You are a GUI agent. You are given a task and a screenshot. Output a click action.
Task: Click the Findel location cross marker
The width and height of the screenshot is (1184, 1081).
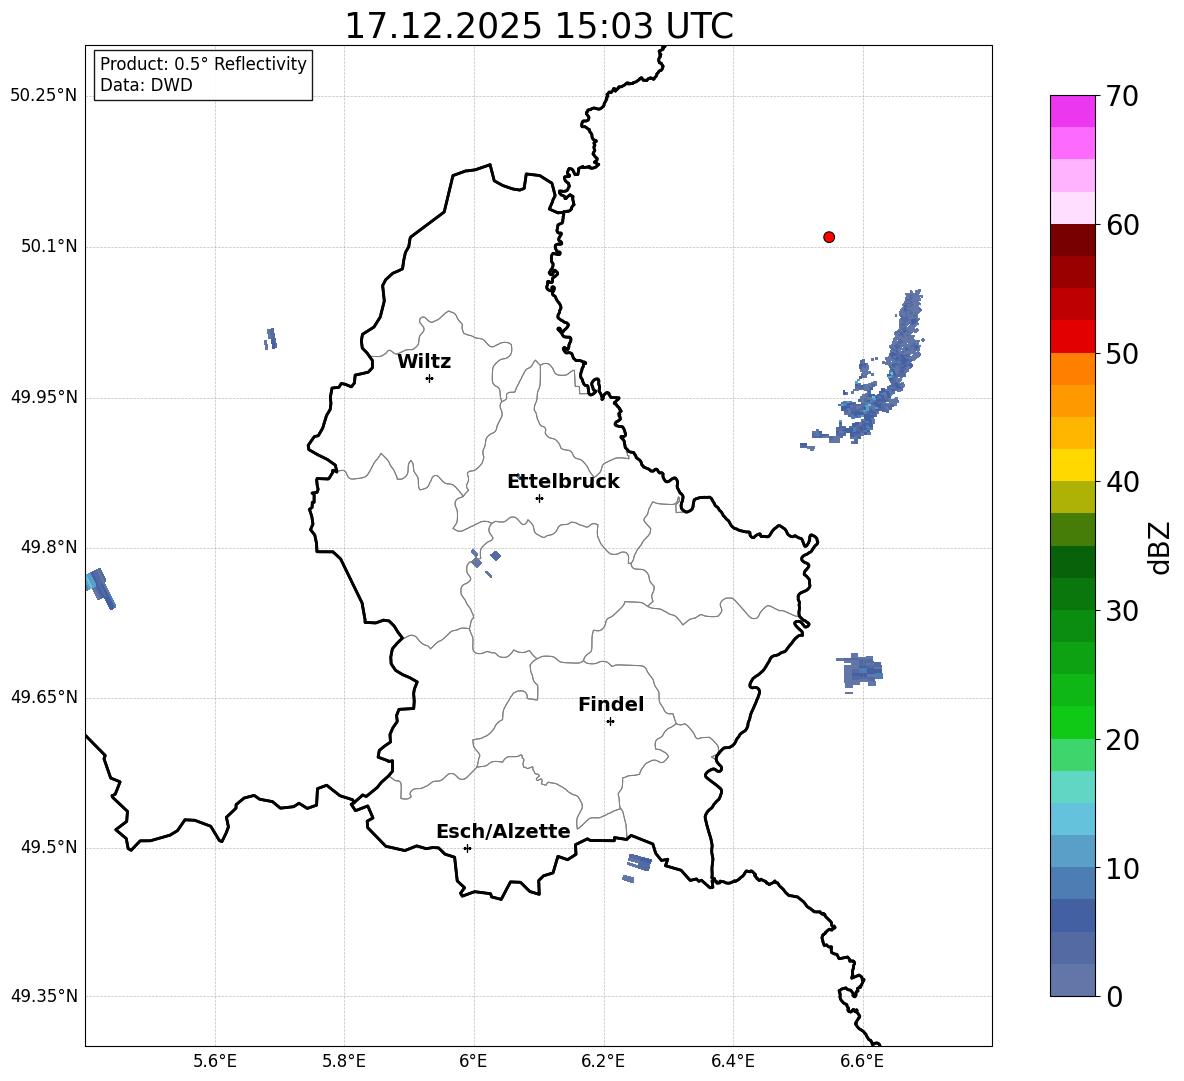610,722
